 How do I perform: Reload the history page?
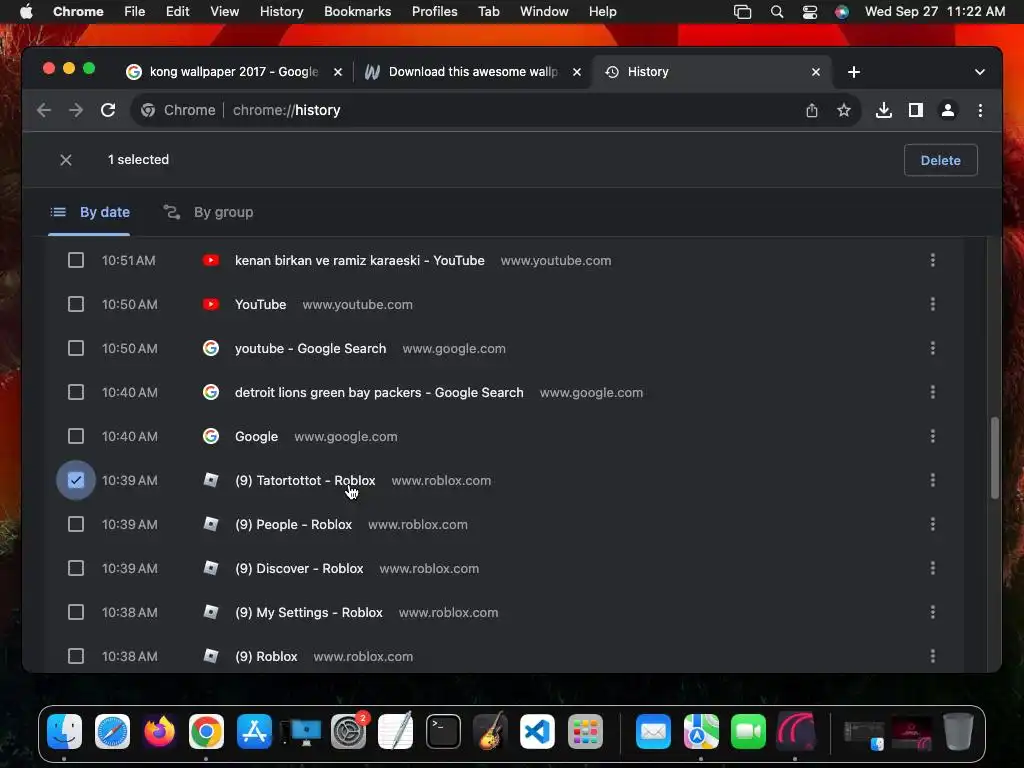click(x=108, y=110)
